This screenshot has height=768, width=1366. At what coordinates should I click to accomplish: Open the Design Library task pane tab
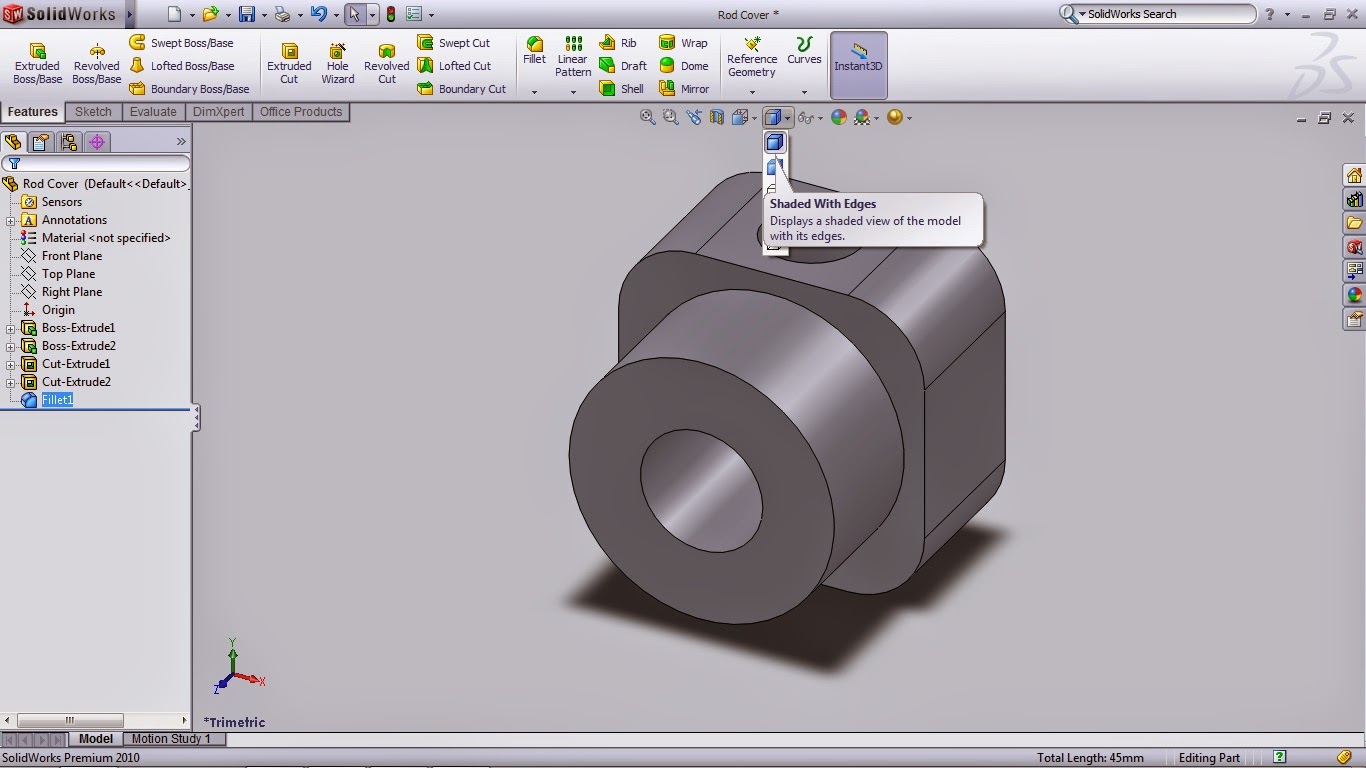coord(1355,199)
